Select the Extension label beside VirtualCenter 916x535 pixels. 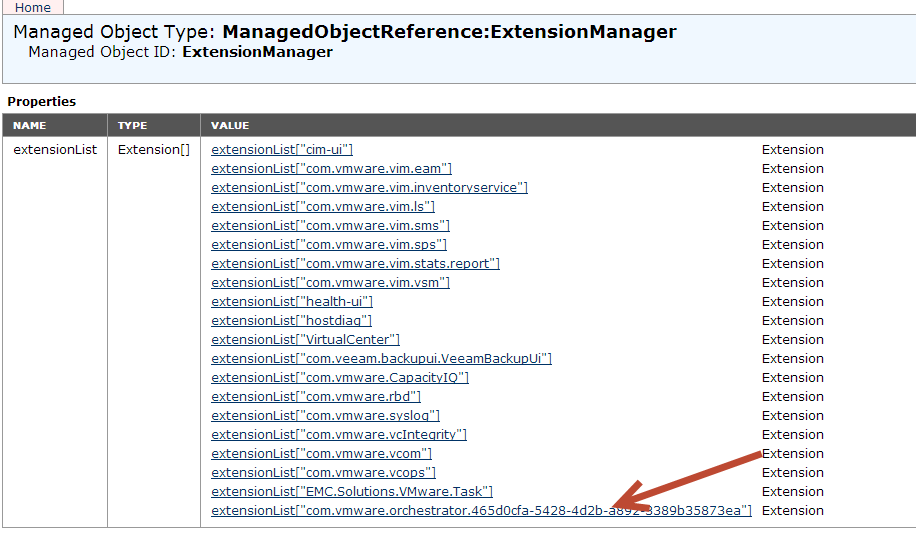(x=793, y=339)
